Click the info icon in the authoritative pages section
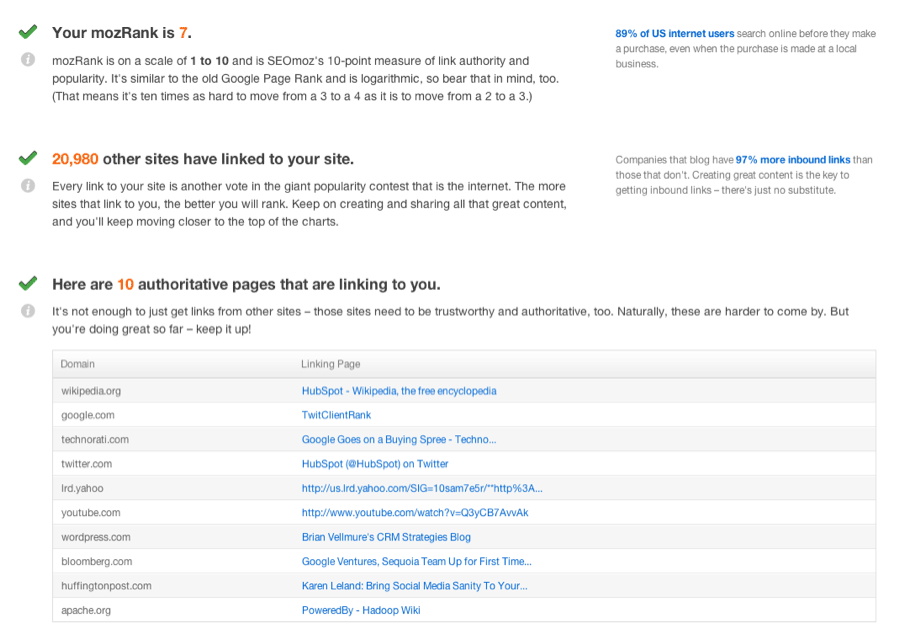The width and height of the screenshot is (900, 641). point(27,311)
